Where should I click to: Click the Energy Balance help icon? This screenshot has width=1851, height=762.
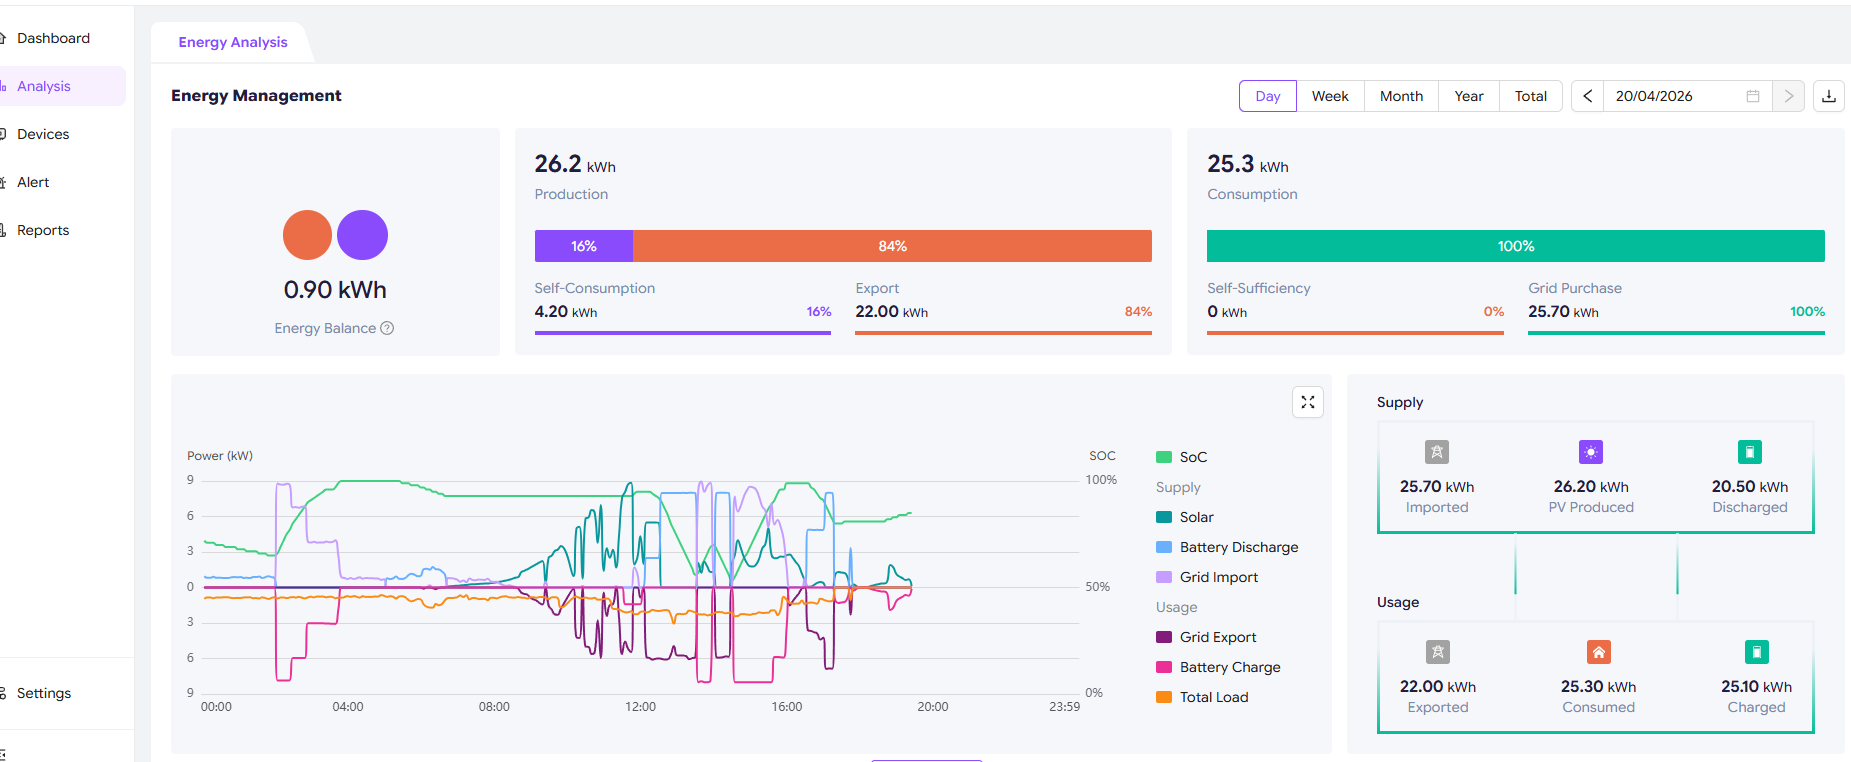(x=387, y=328)
